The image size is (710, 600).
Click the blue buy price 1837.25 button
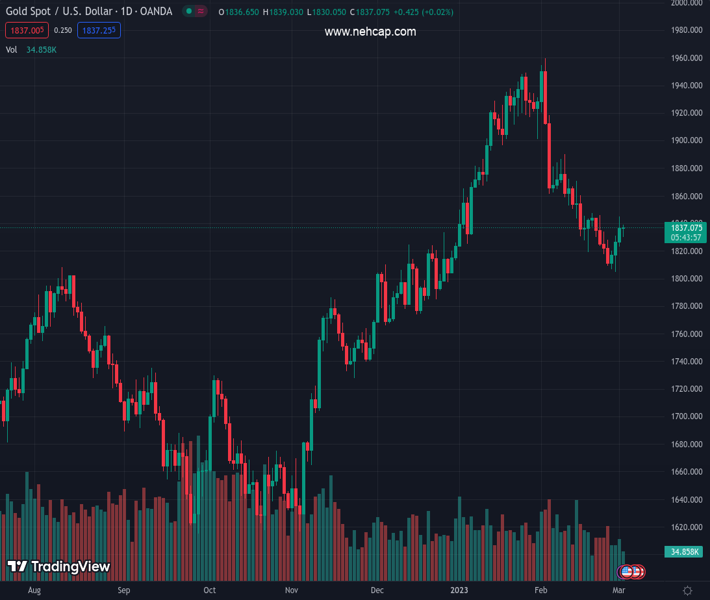coord(99,31)
